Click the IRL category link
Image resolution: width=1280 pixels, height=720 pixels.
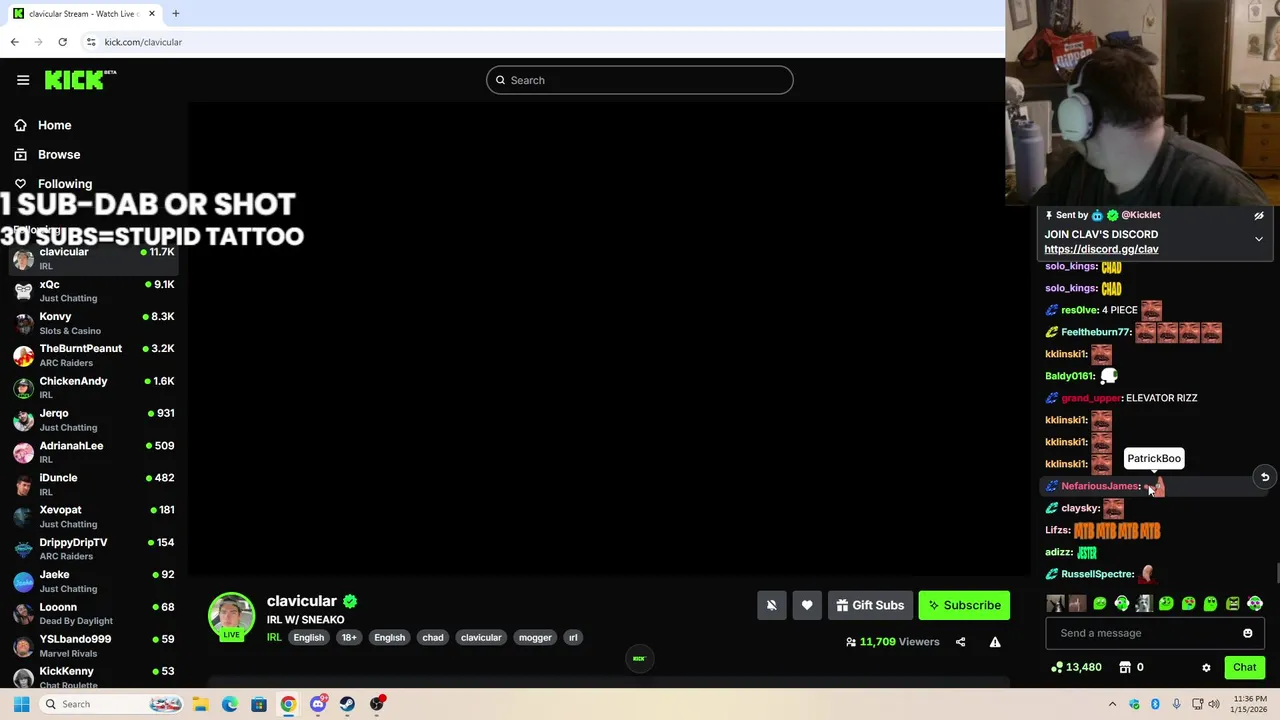pos(274,637)
